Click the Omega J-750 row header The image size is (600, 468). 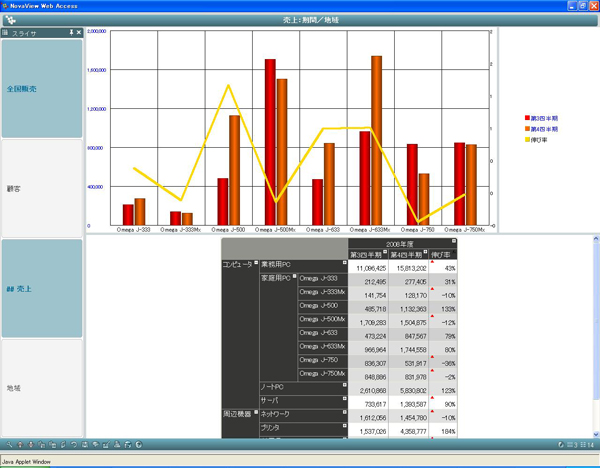pyautogui.click(x=323, y=360)
